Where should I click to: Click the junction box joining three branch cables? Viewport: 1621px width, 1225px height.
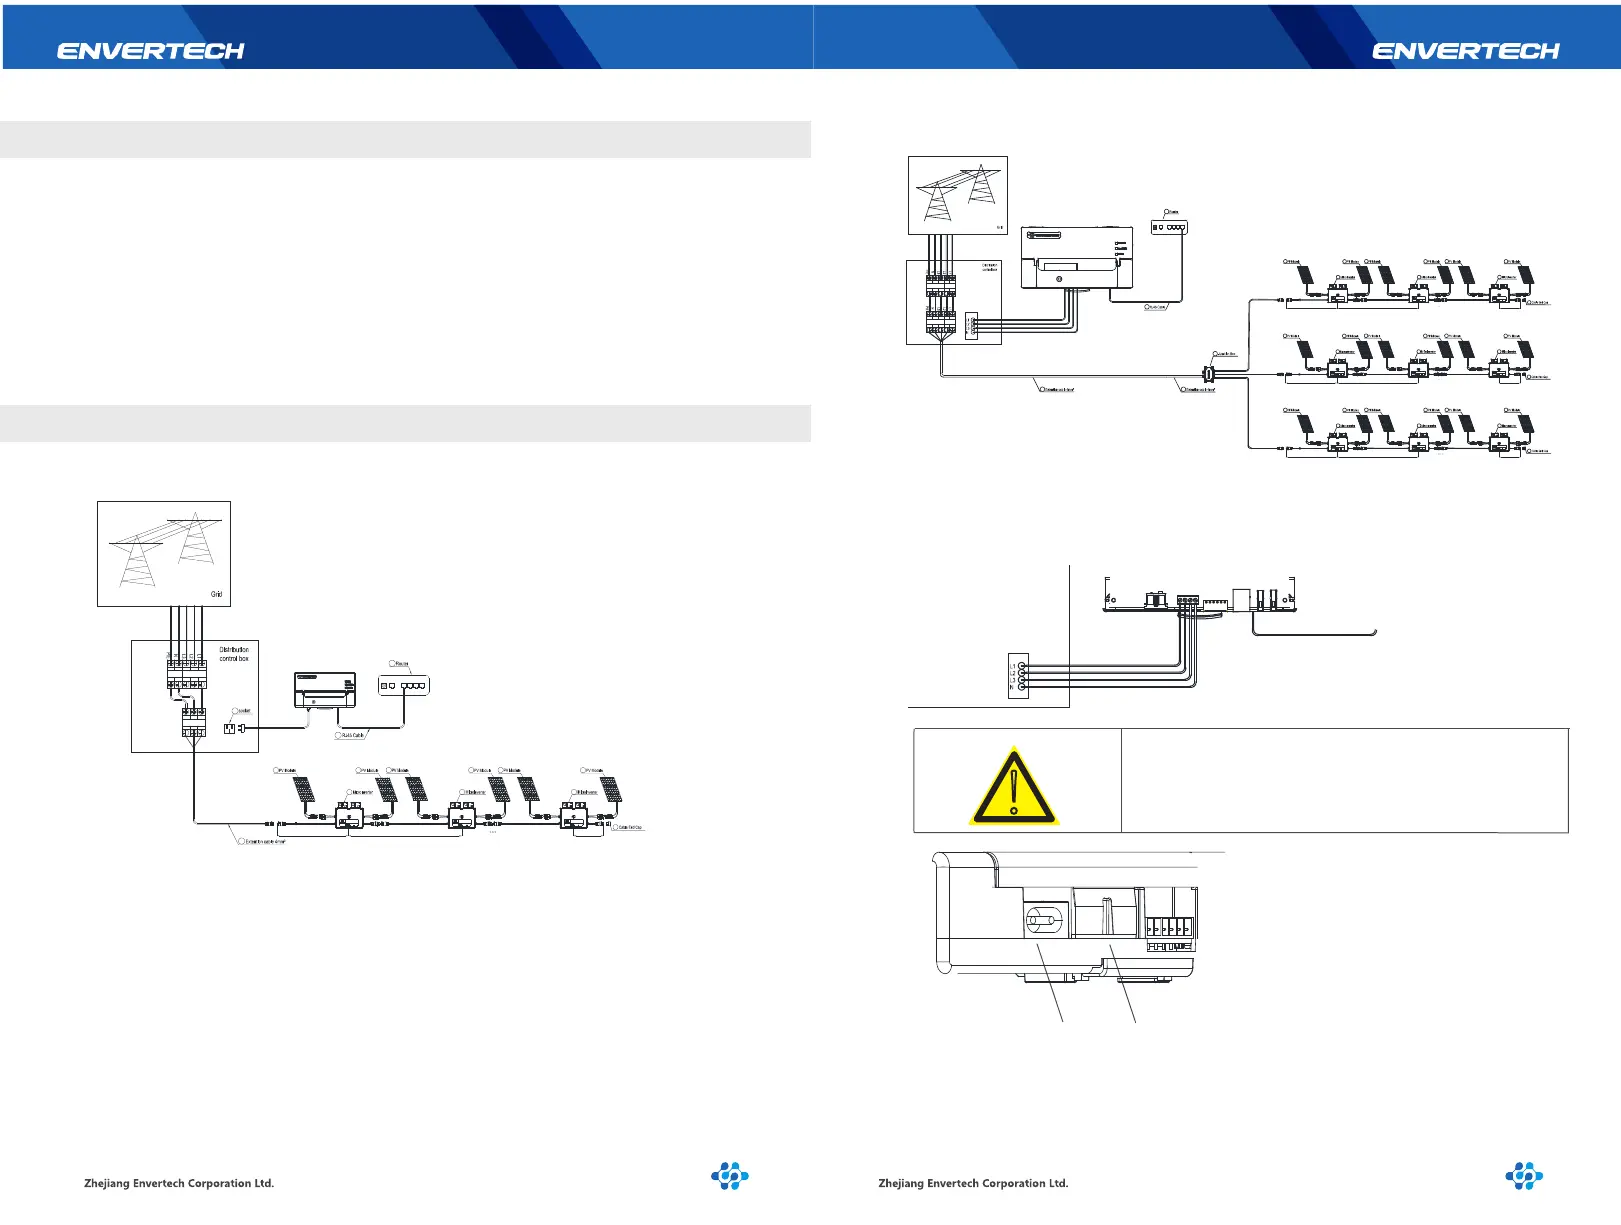tap(1208, 375)
